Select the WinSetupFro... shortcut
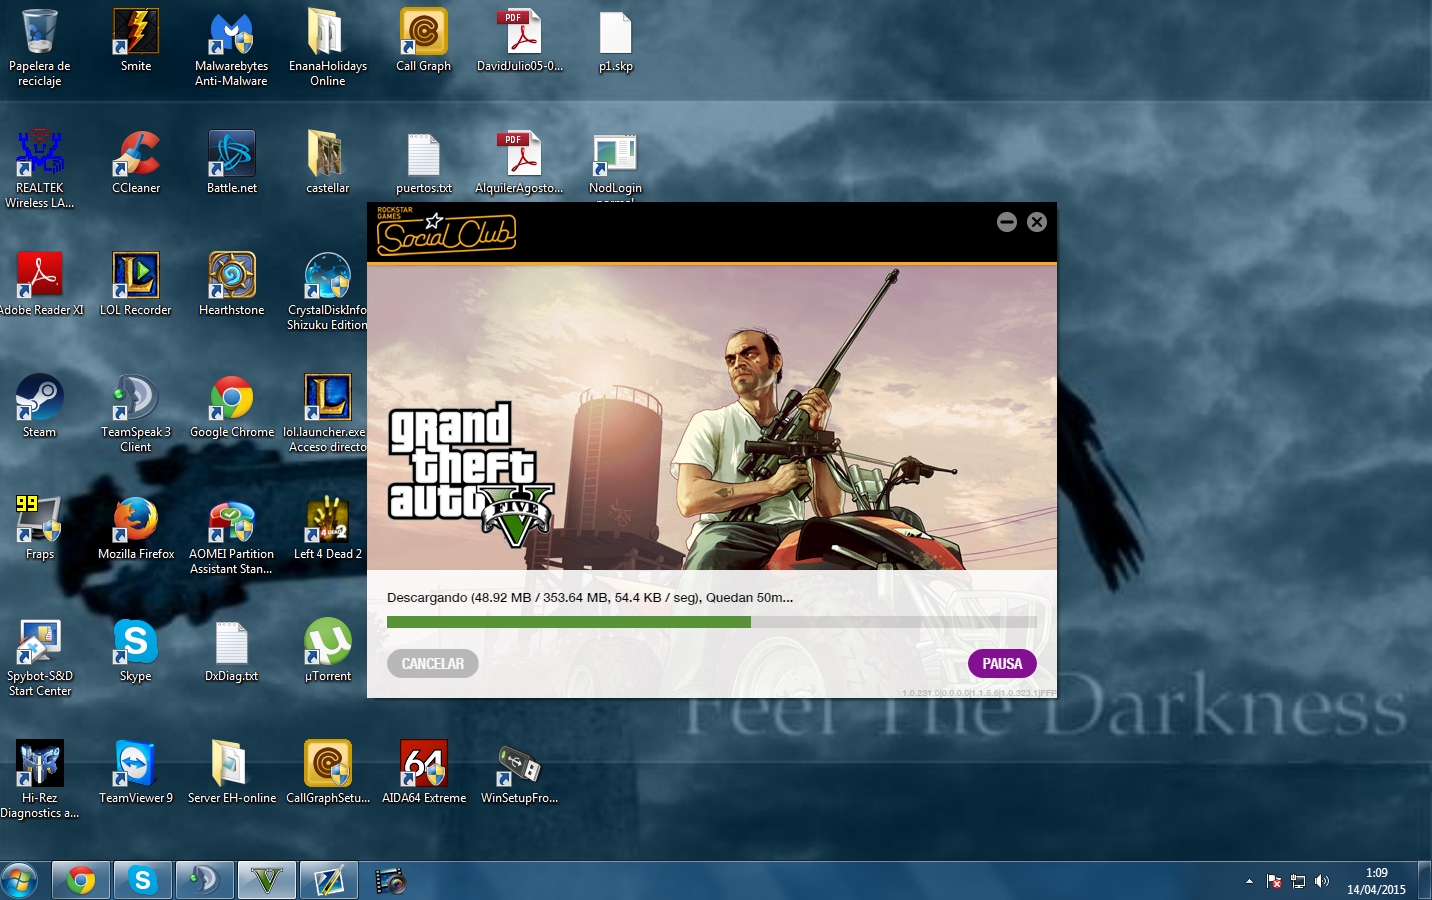The height and width of the screenshot is (900, 1432). click(519, 773)
